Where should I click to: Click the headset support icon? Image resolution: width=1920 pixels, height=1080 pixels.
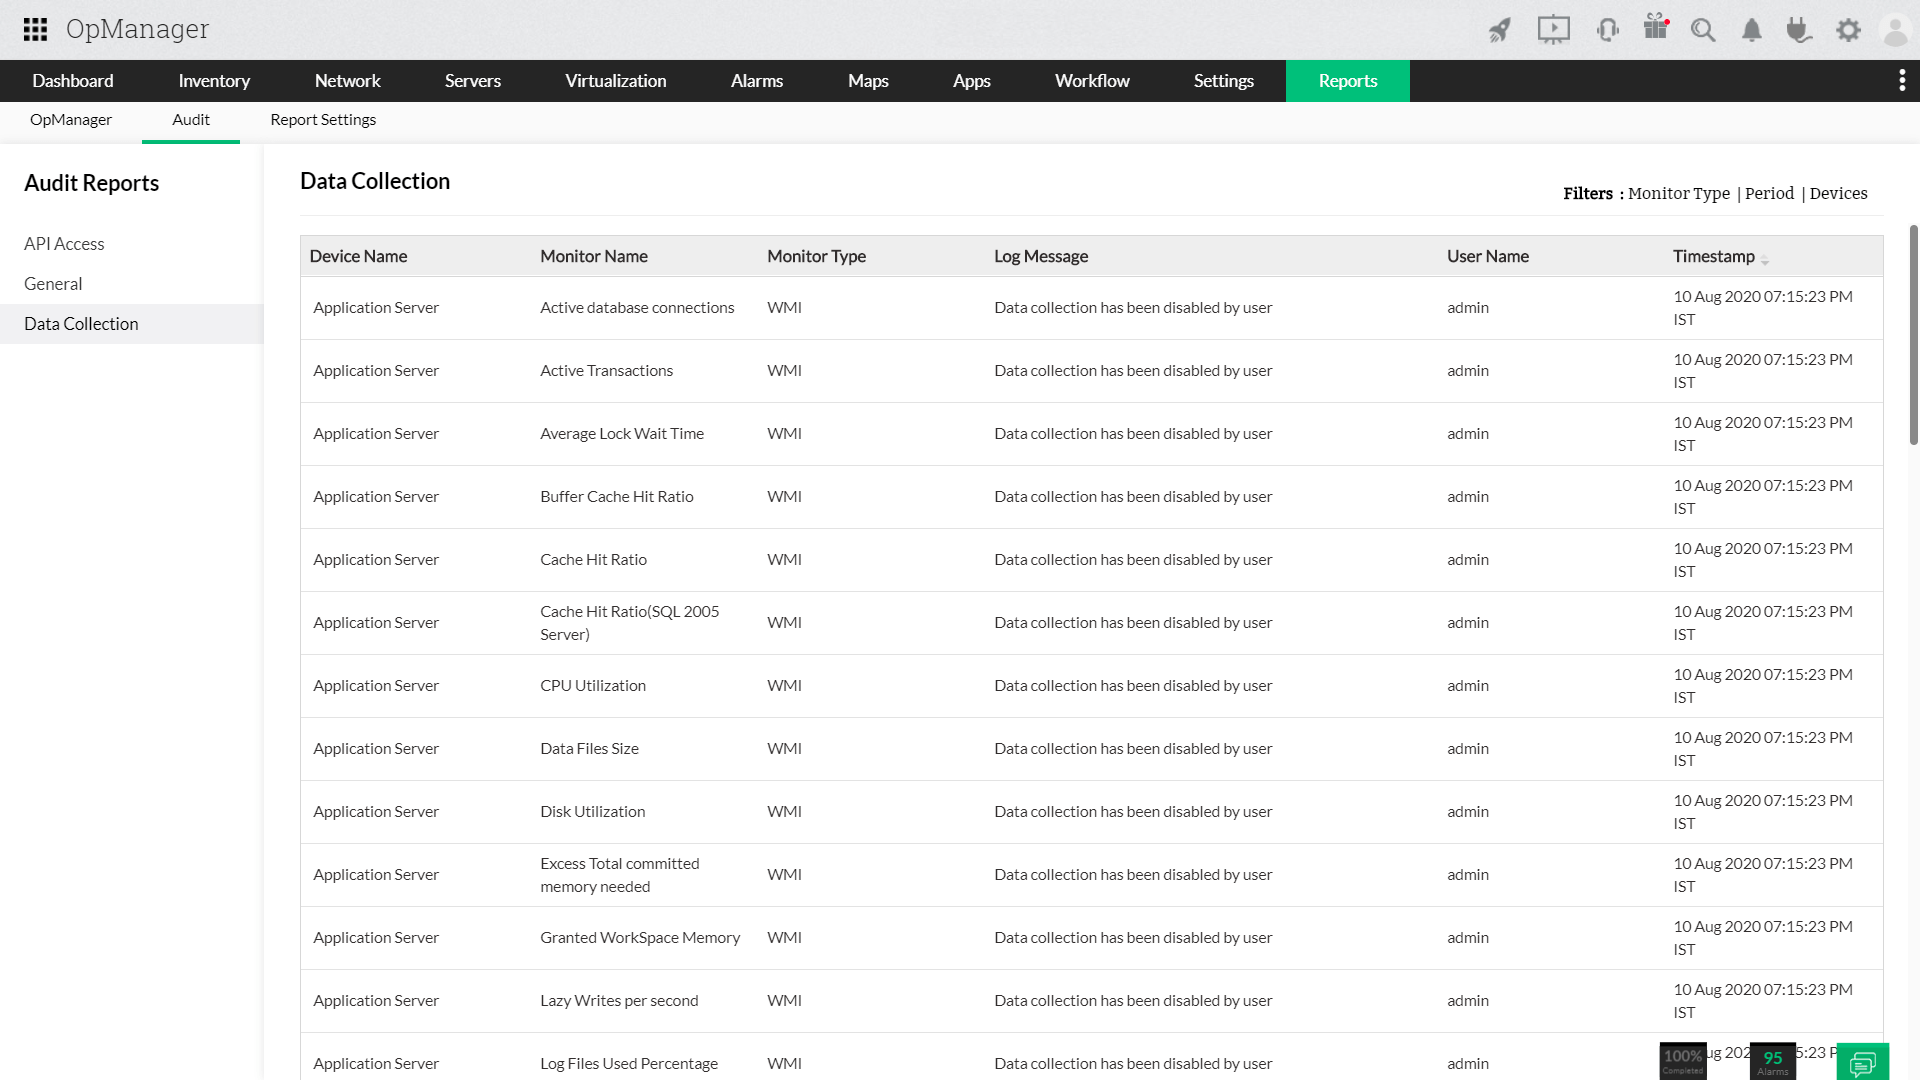(1607, 30)
